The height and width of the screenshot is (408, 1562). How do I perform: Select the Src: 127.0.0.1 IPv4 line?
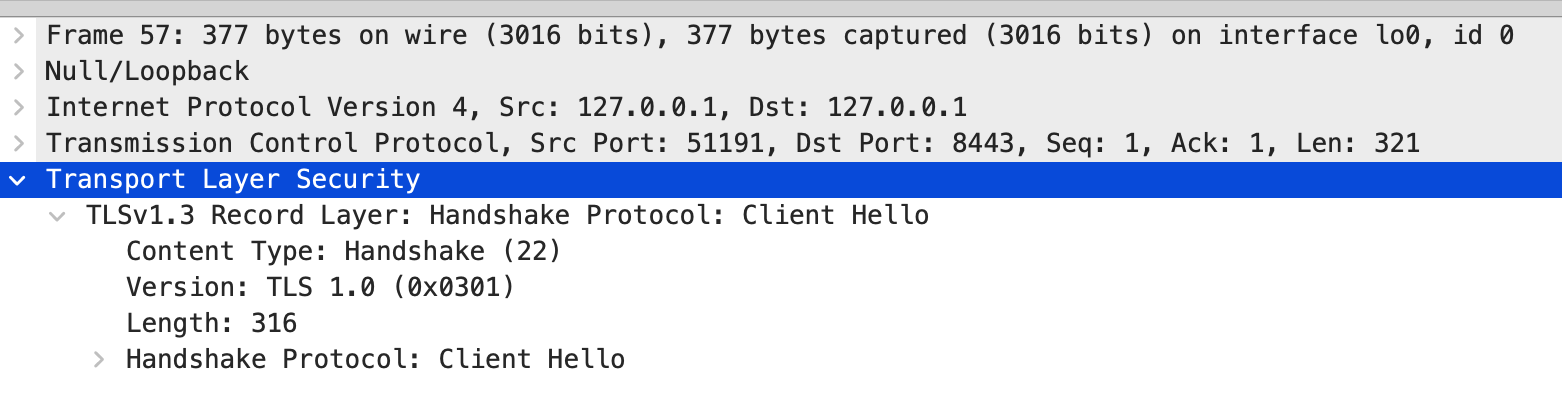click(x=781, y=108)
